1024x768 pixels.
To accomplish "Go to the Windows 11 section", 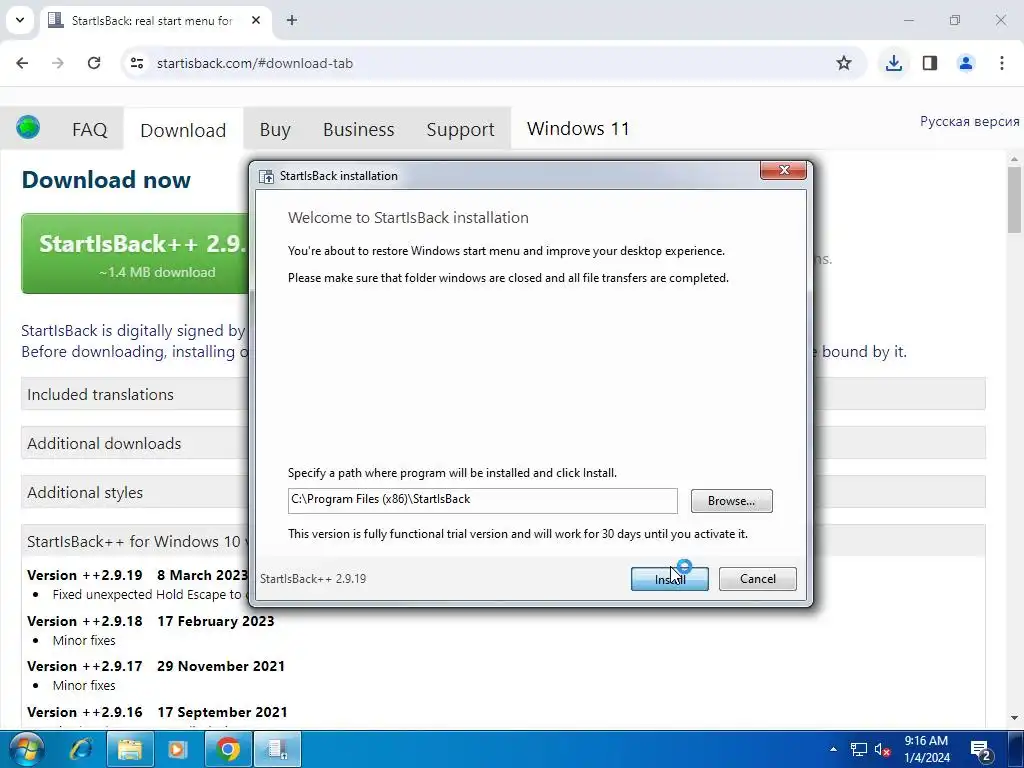I will click(x=578, y=129).
